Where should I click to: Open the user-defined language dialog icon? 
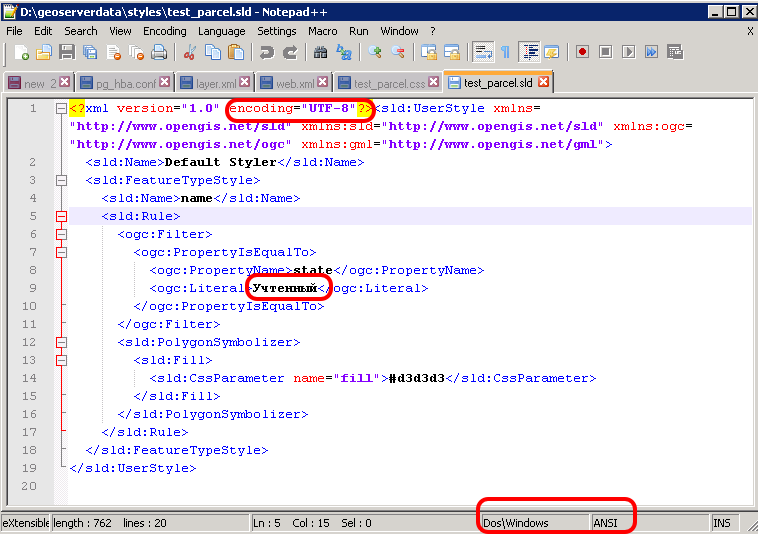pyautogui.click(x=552, y=52)
